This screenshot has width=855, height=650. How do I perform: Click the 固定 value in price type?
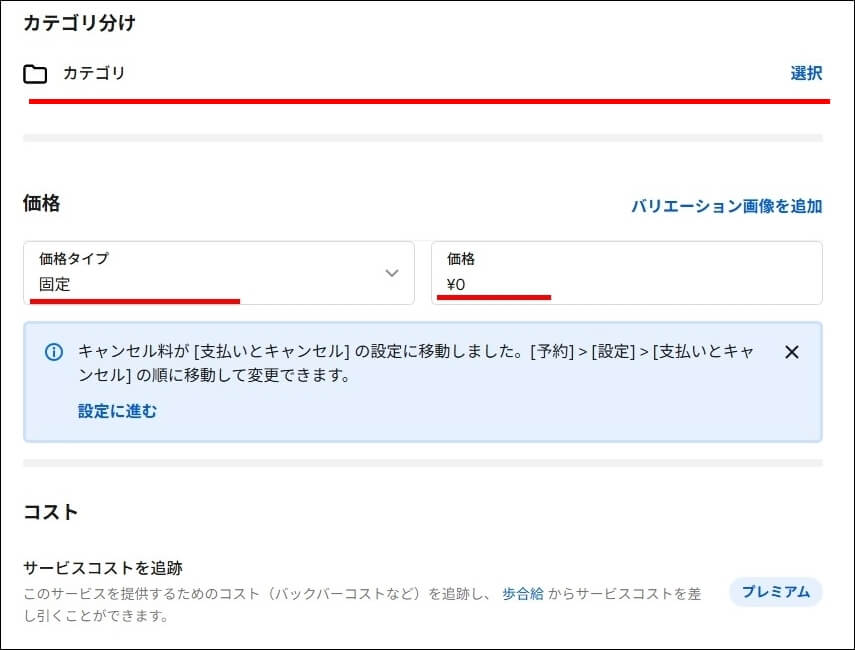point(55,284)
